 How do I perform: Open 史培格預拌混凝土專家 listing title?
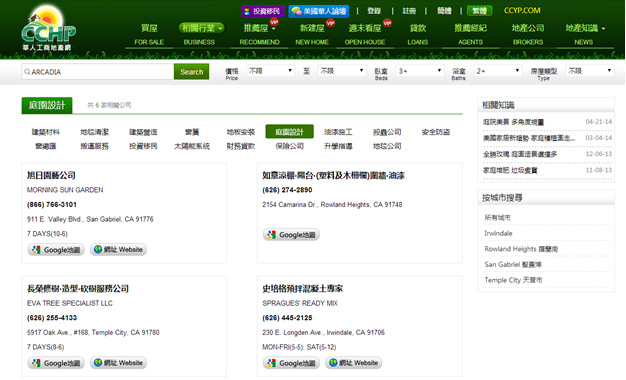[302, 289]
